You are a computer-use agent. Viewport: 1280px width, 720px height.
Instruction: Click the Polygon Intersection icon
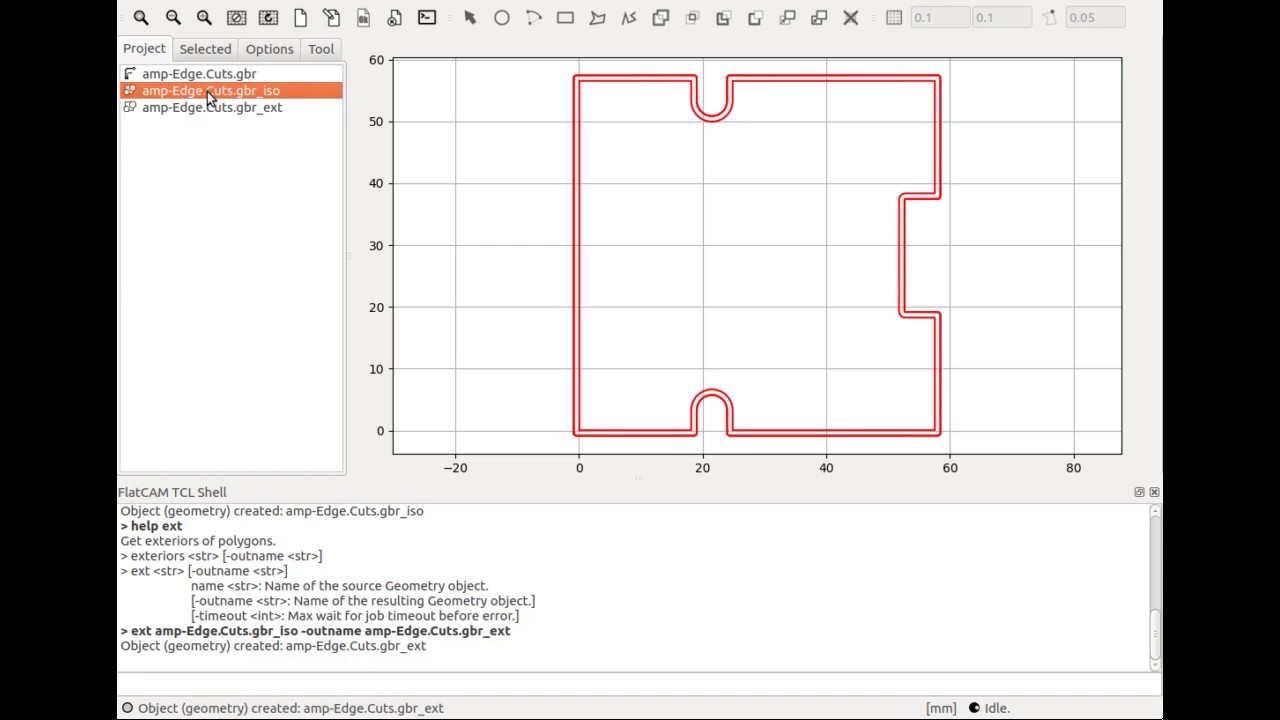point(692,17)
